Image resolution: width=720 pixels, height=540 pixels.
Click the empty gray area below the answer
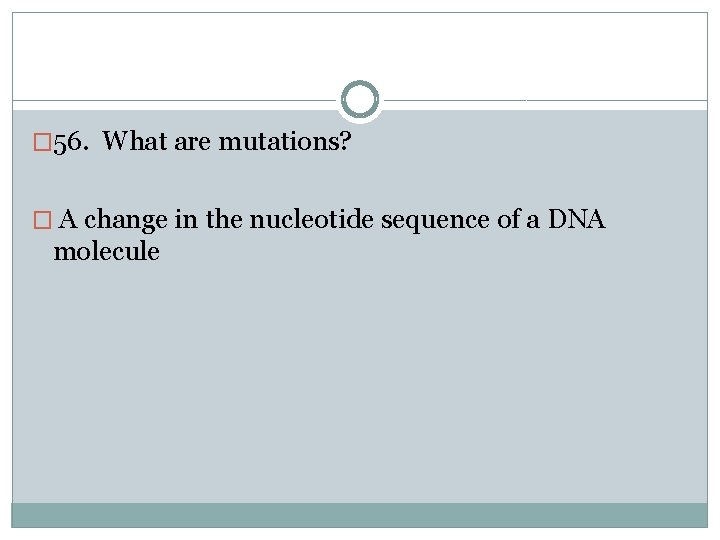(x=360, y=390)
